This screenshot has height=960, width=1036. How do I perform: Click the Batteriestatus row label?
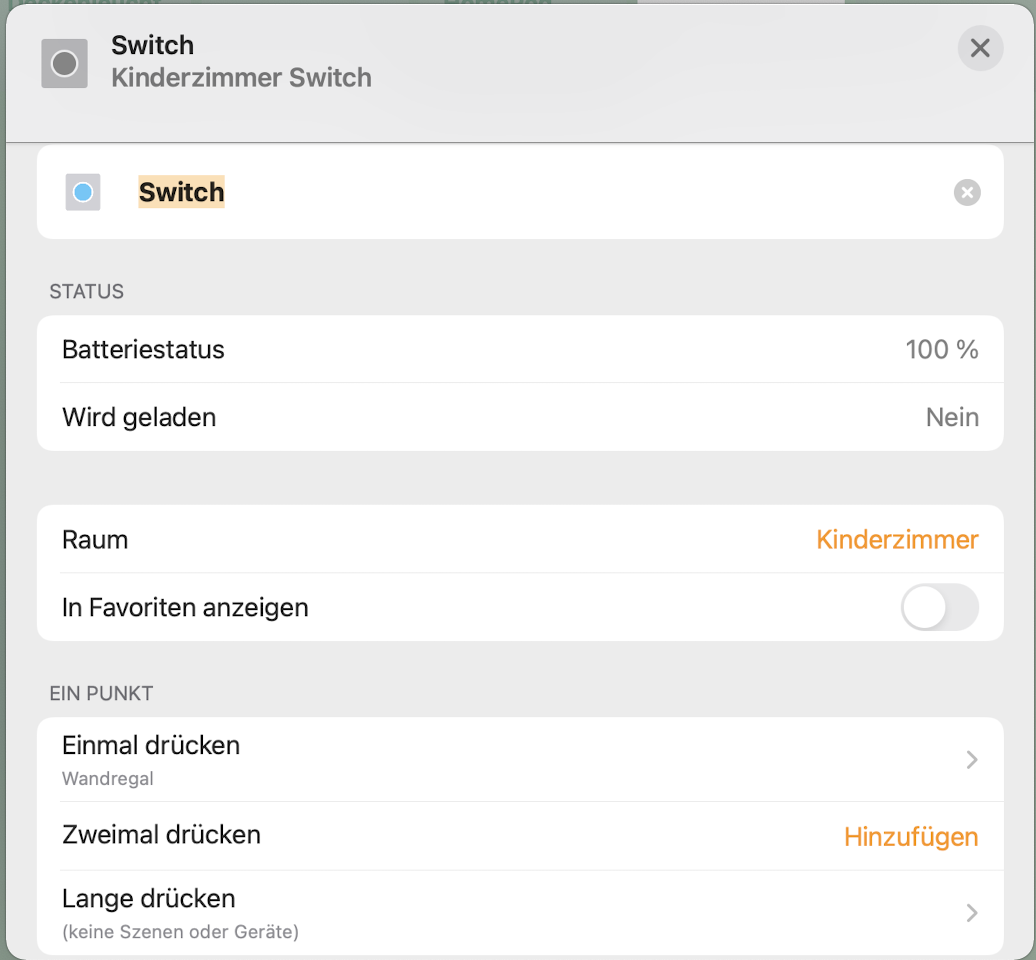pyautogui.click(x=143, y=350)
